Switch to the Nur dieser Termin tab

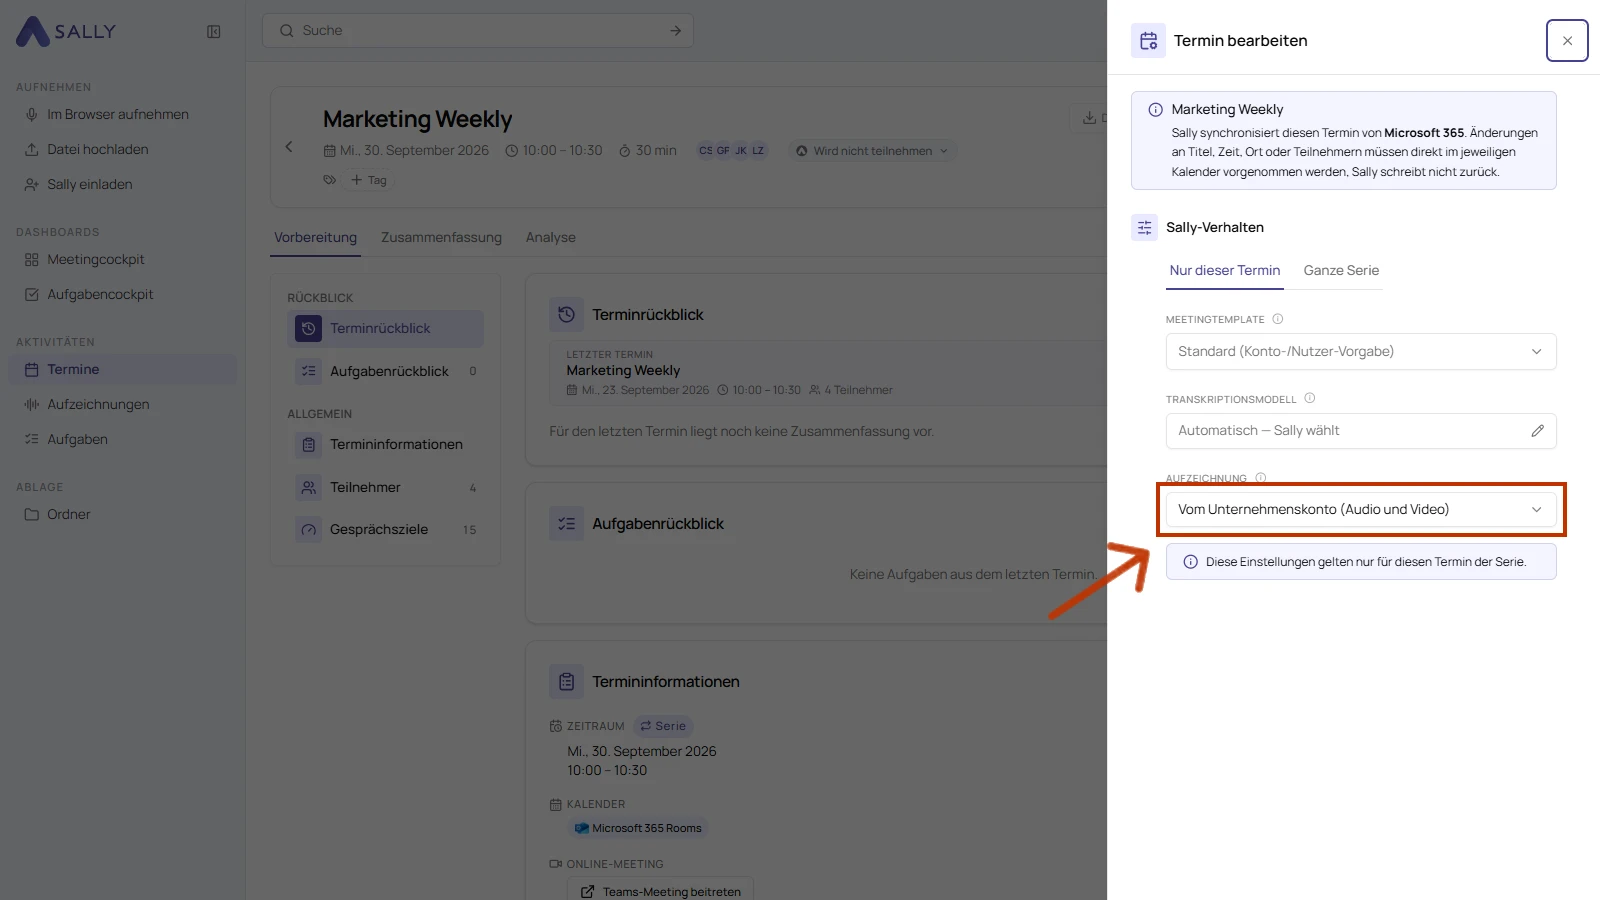click(1225, 271)
